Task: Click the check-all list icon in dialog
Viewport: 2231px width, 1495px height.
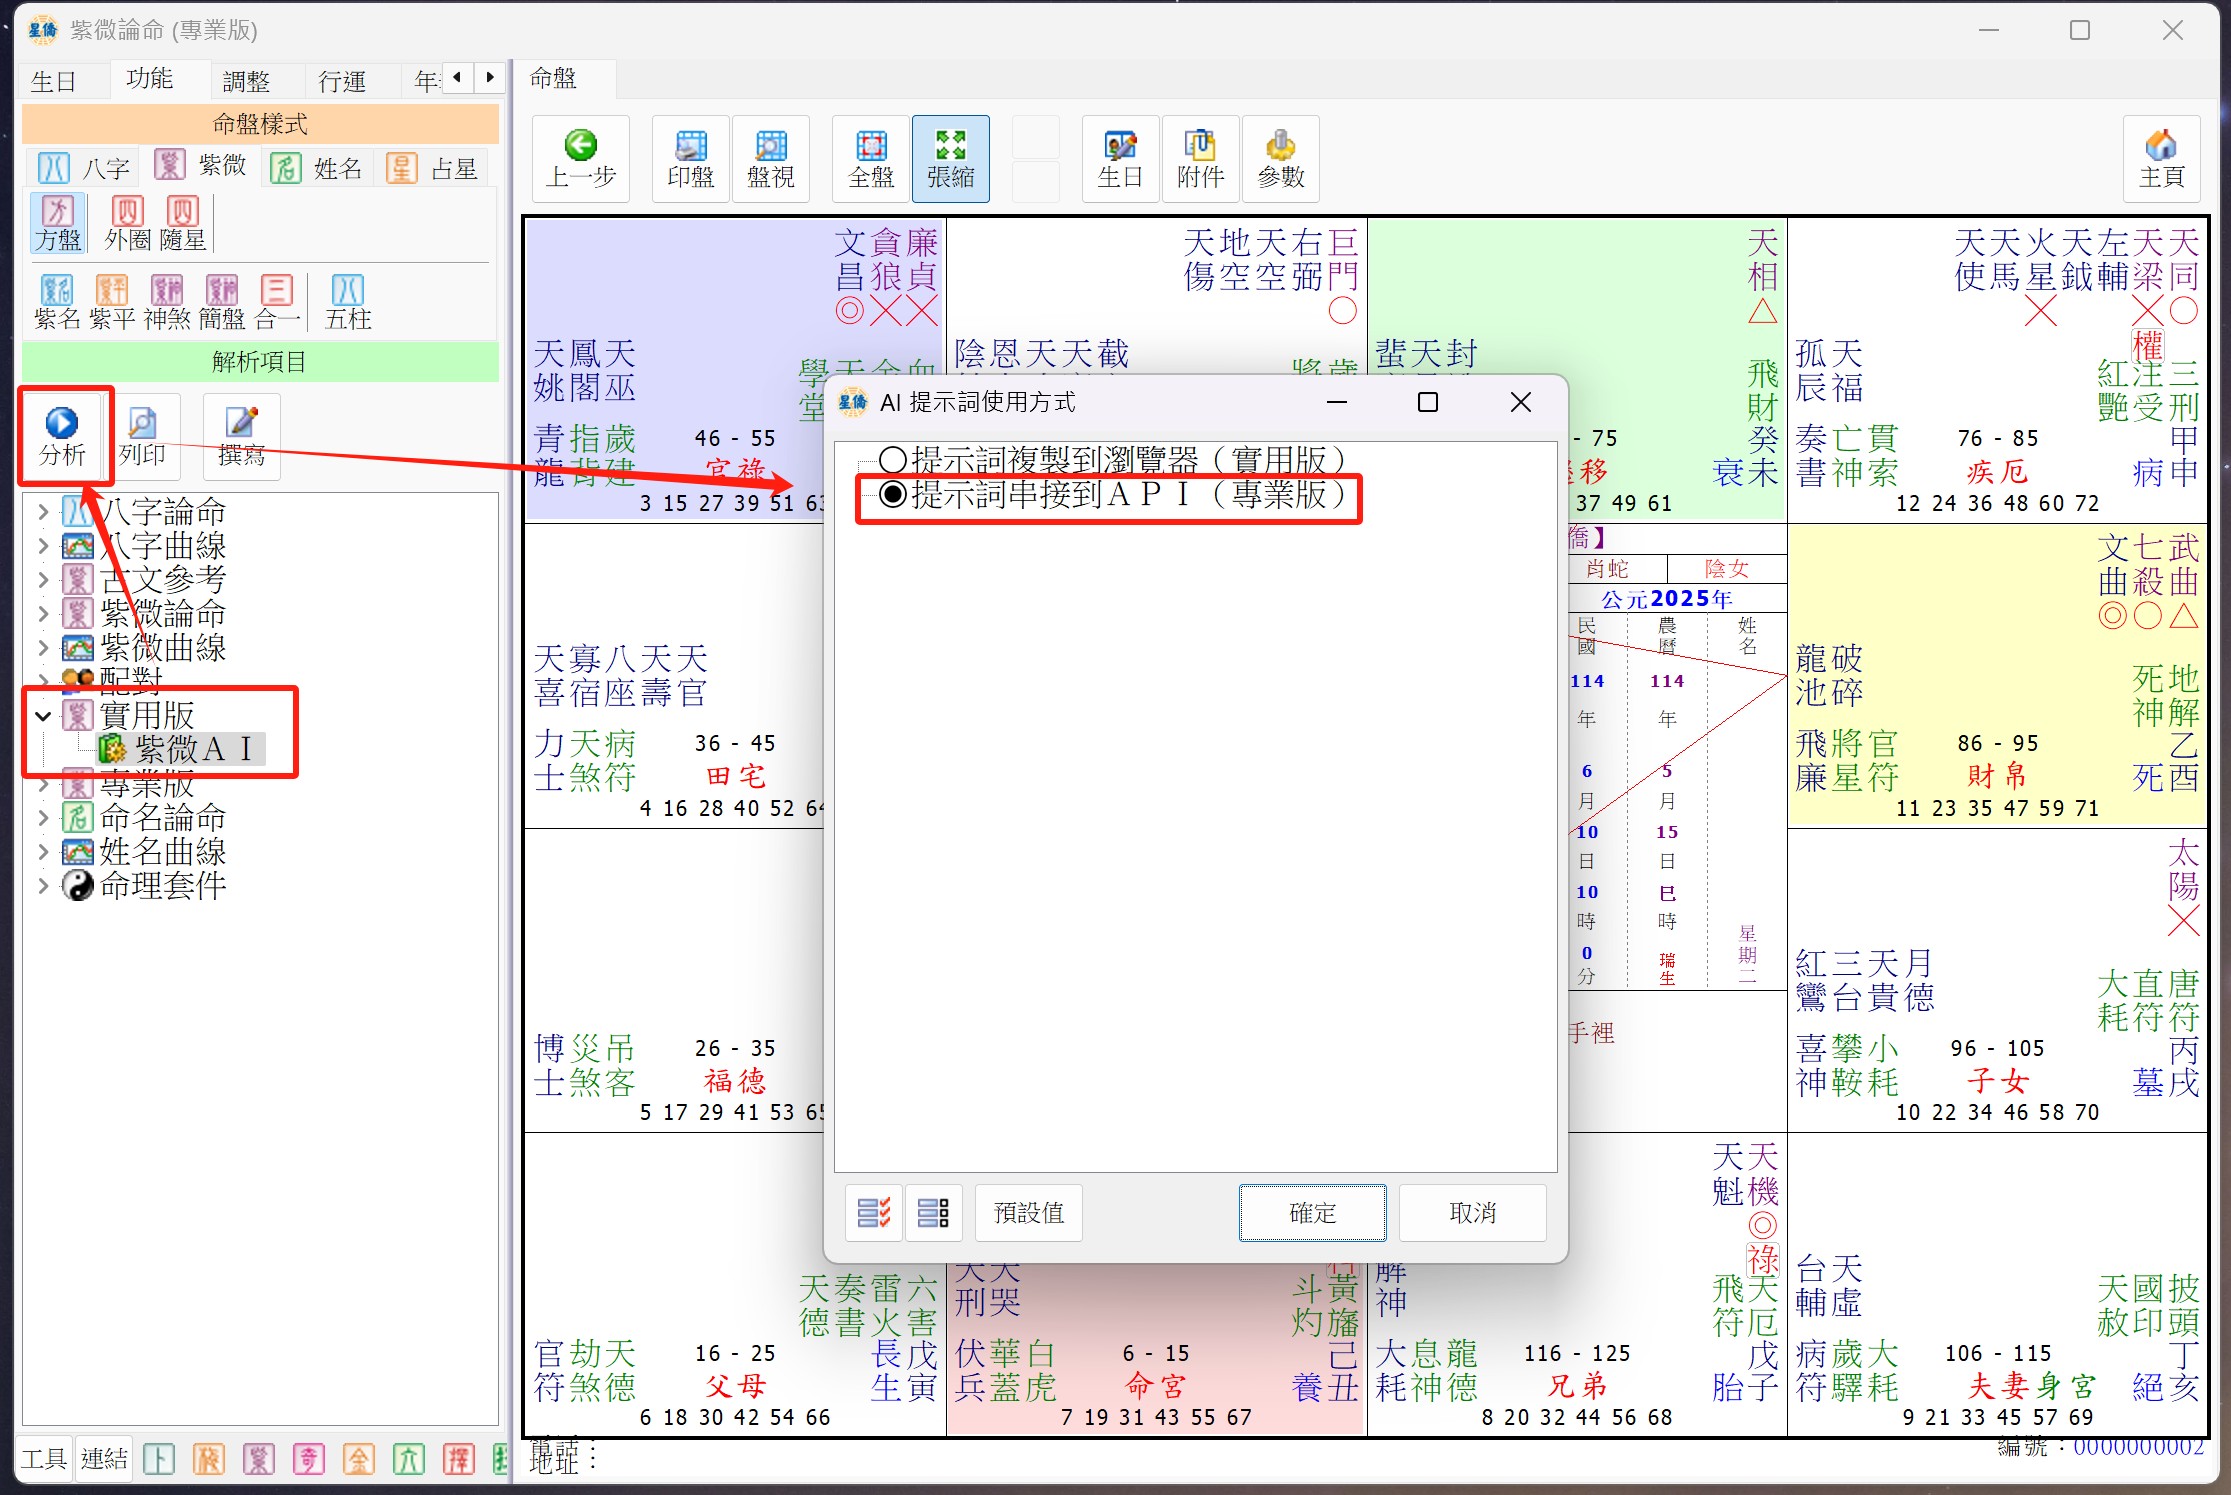Action: click(x=873, y=1213)
